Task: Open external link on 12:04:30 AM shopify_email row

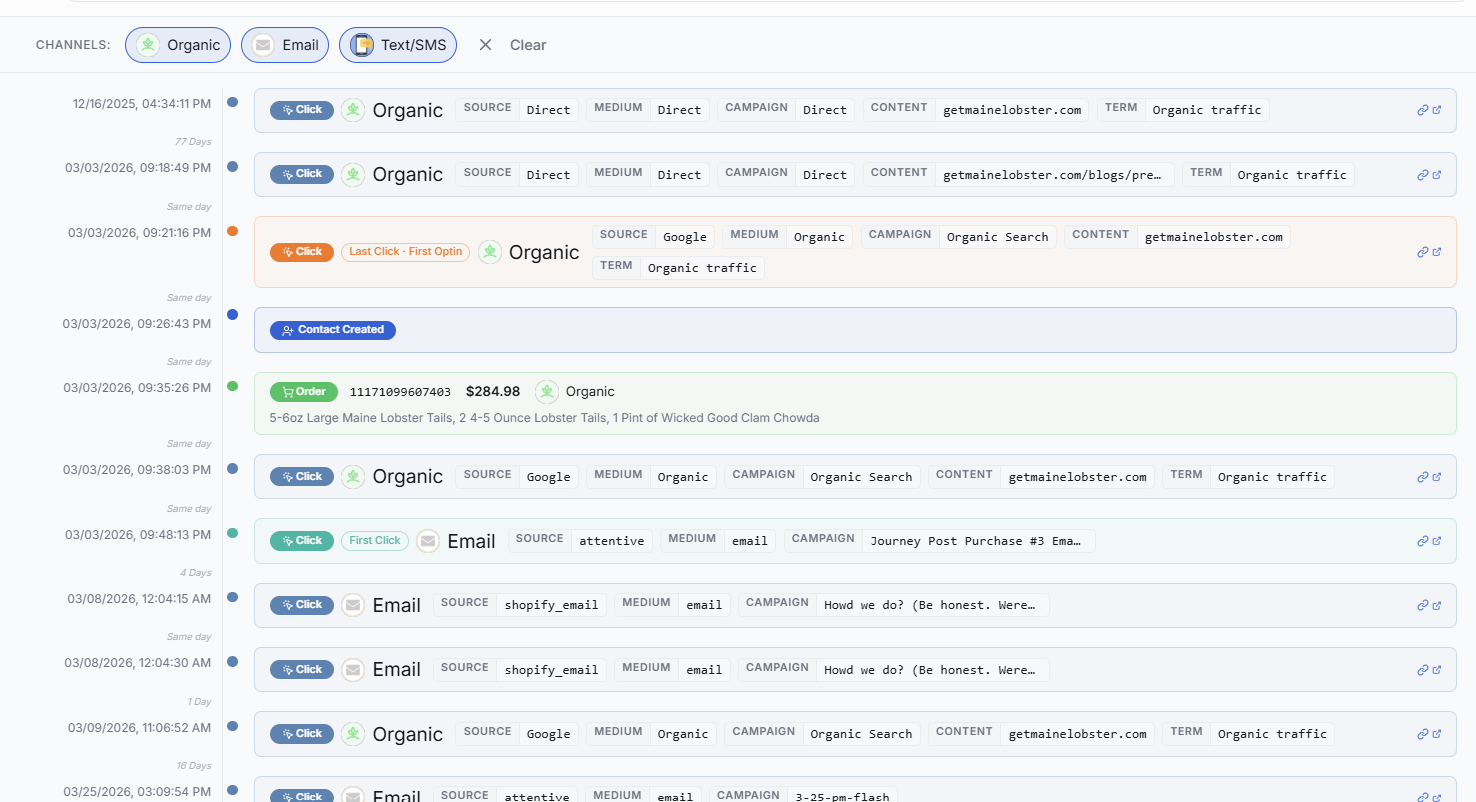Action: (x=1437, y=670)
